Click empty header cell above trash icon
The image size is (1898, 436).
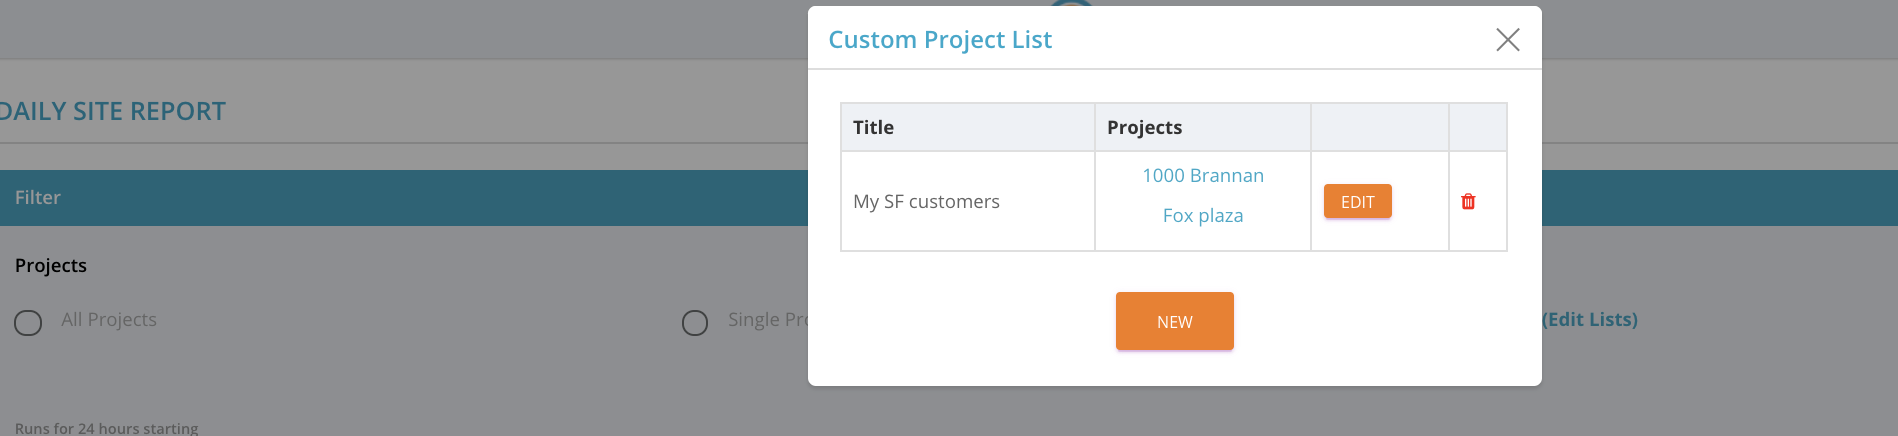(x=1477, y=128)
